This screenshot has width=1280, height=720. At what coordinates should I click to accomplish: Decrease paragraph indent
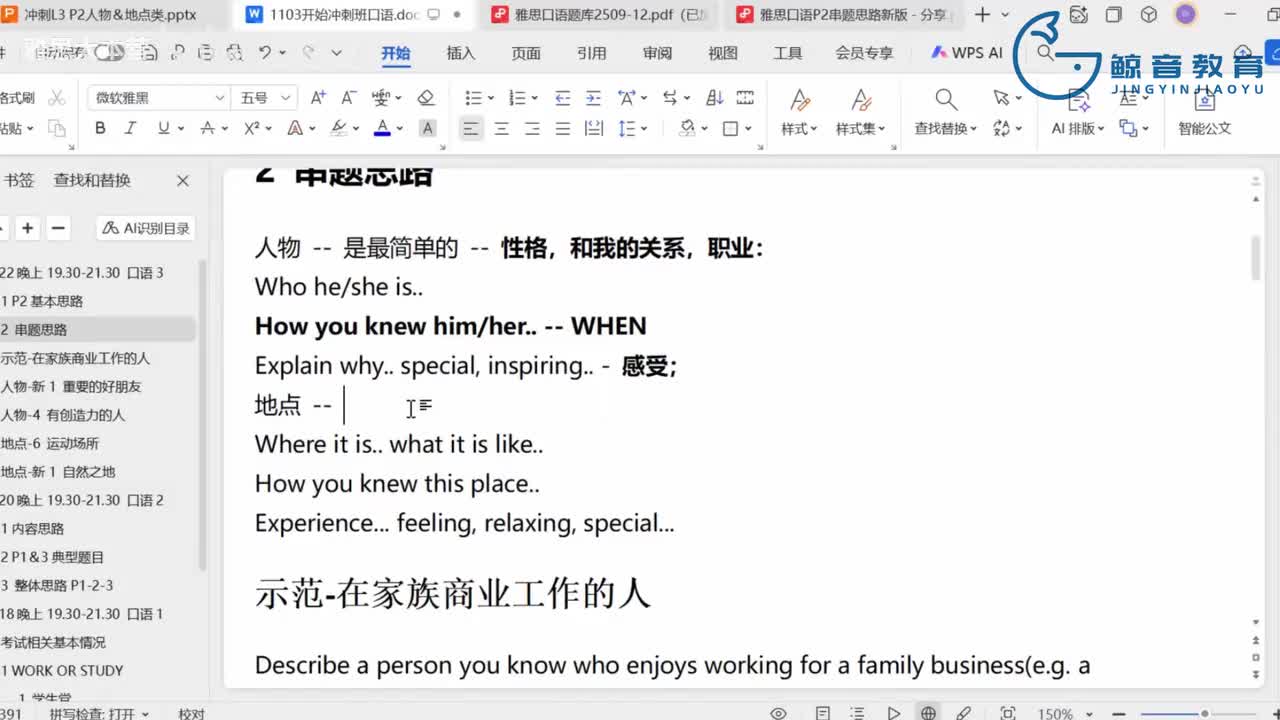[x=563, y=97]
